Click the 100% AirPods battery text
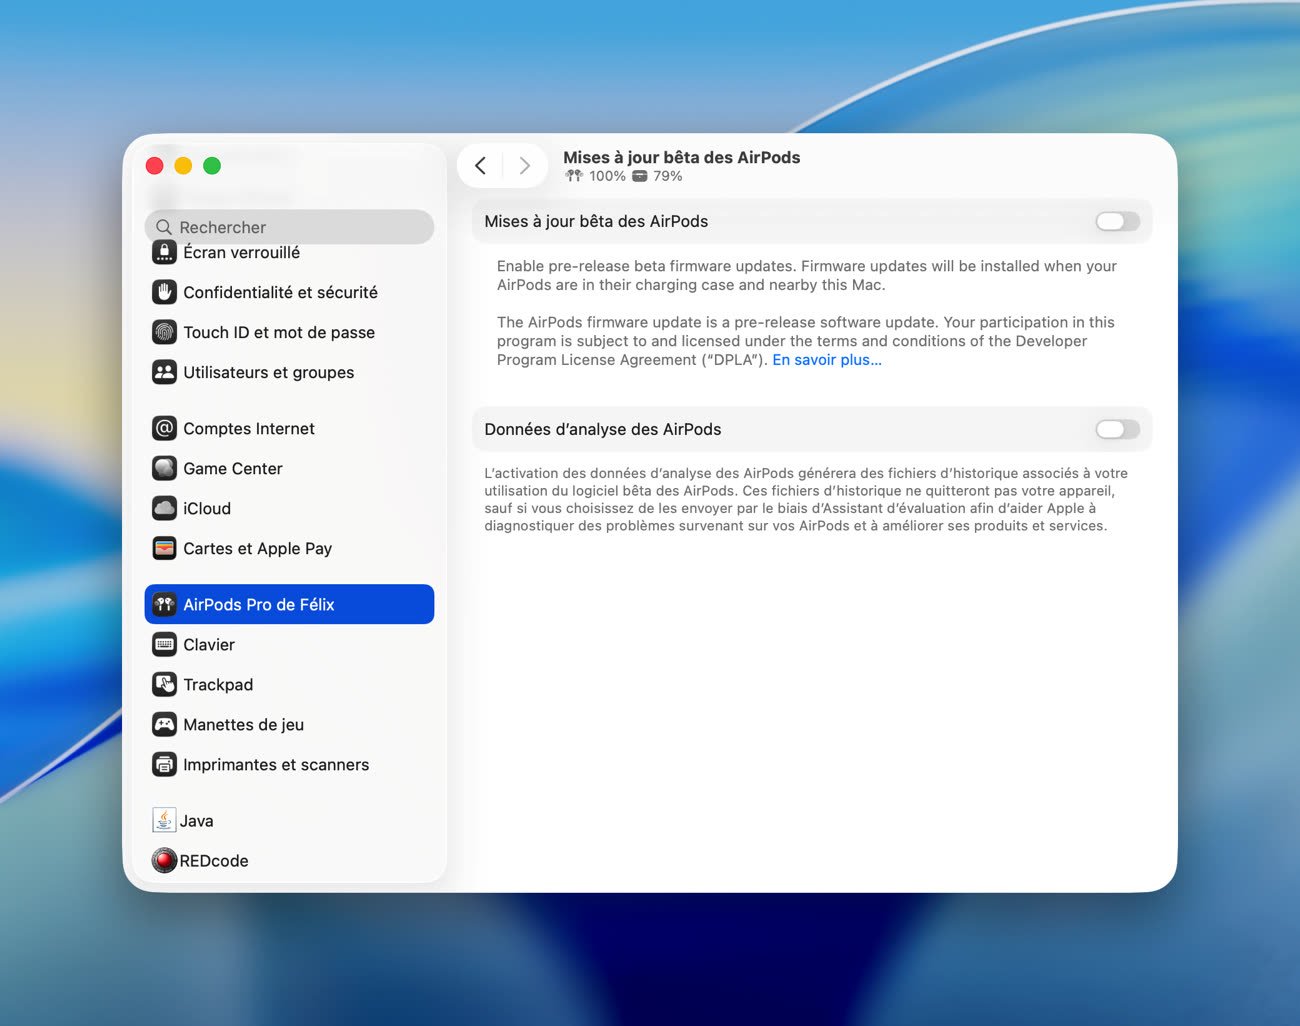Screen dimensions: 1300x1026 coord(607,176)
